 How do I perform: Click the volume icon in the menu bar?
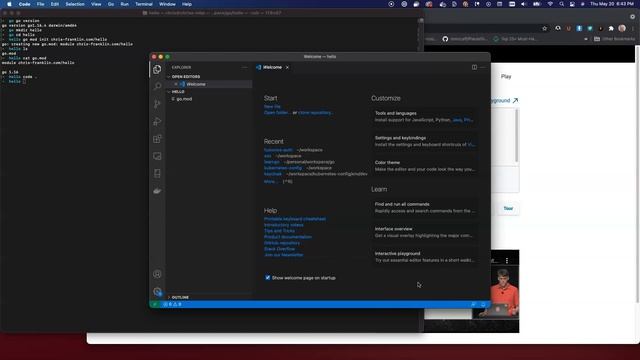pyautogui.click(x=523, y=4)
